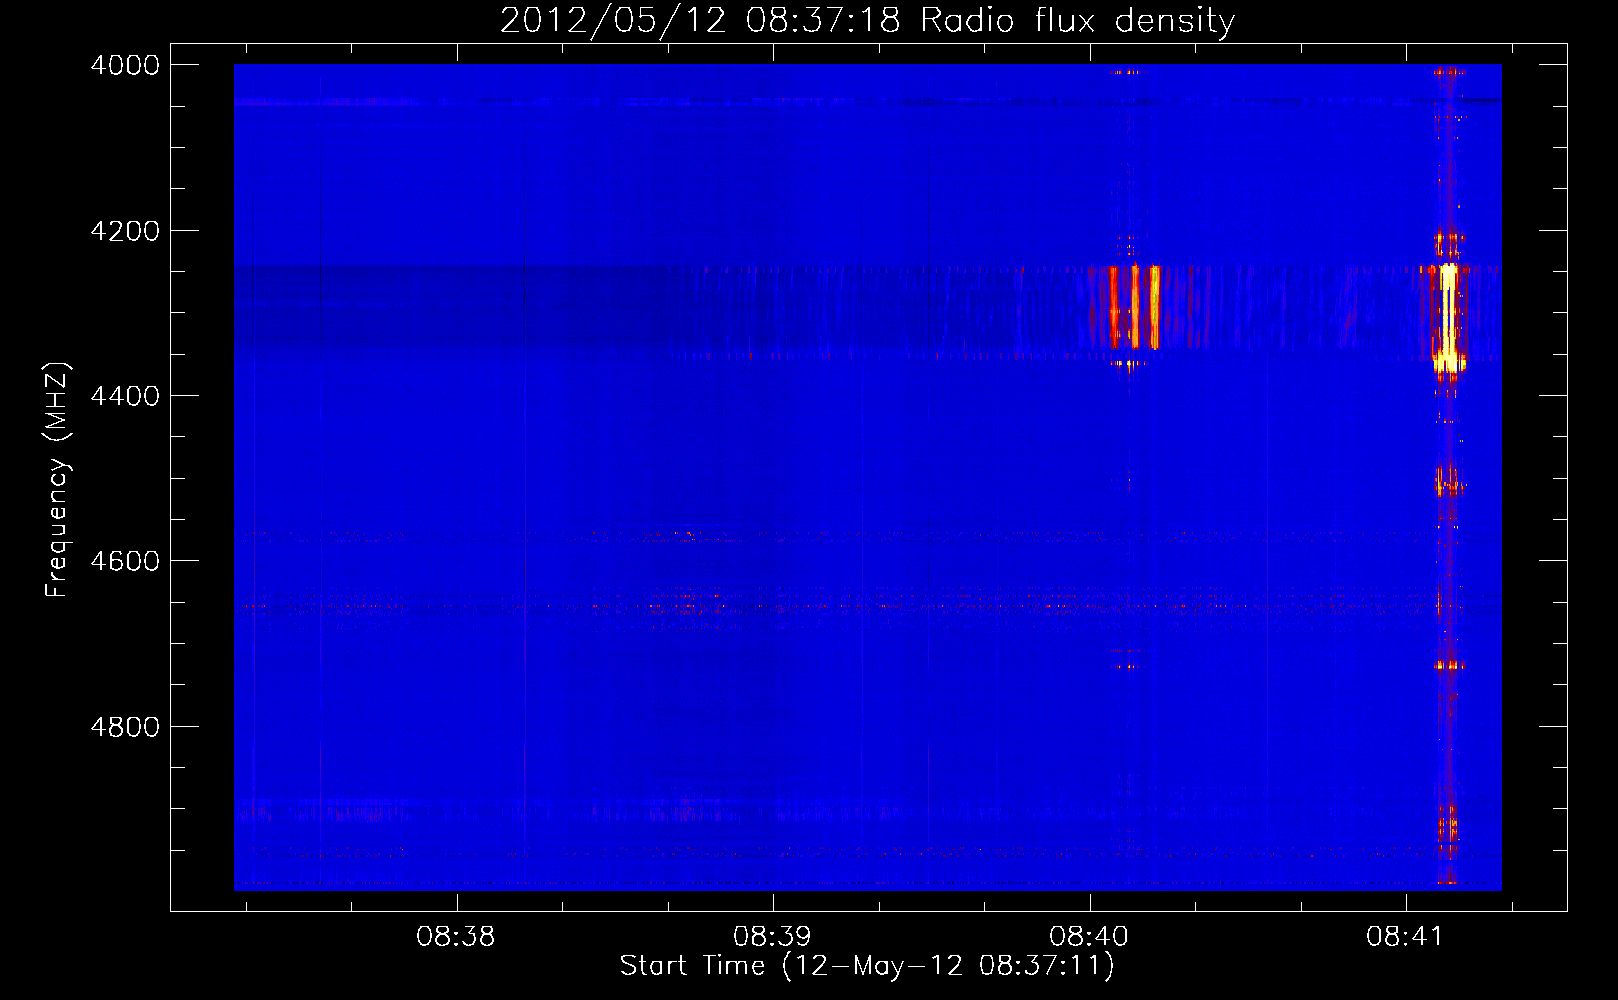Viewport: 1618px width, 1000px height.
Task: Click the bright yellow burst near 08:41
Action: (1447, 318)
